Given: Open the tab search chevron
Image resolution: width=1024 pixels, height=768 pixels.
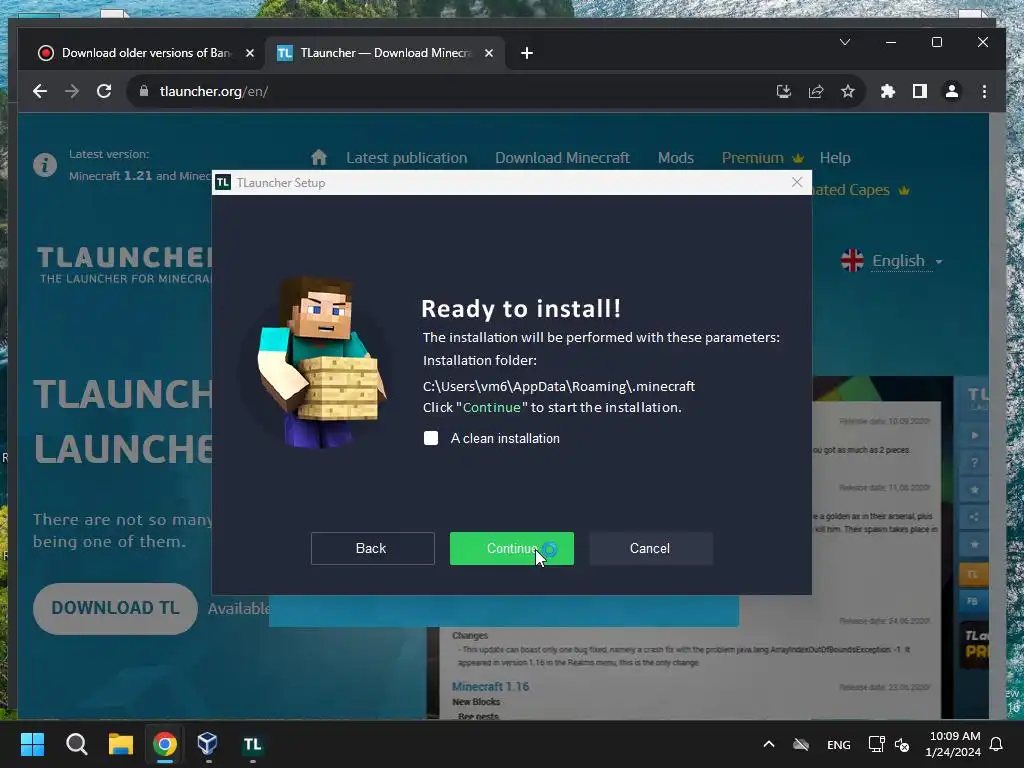Looking at the screenshot, I should [844, 42].
